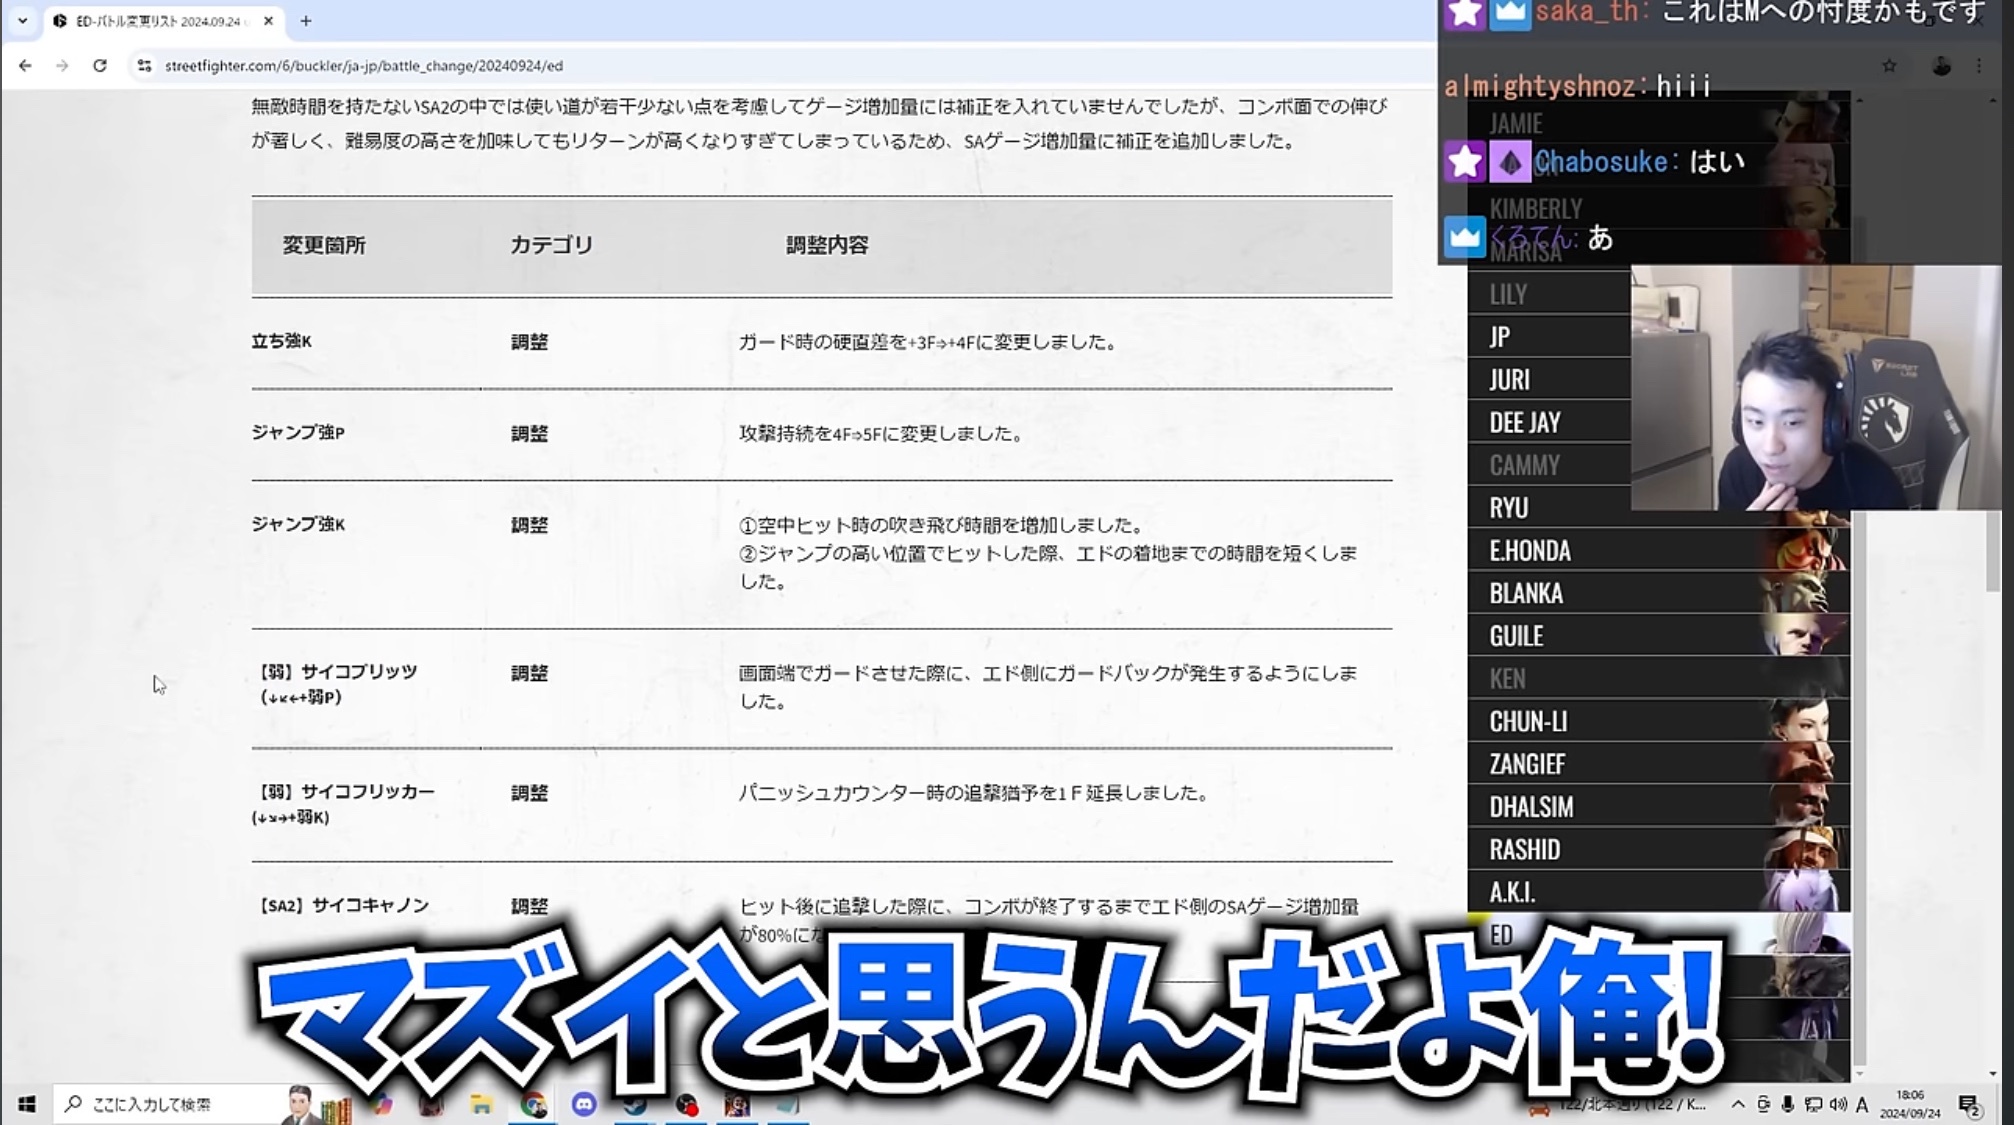Click the text ガード時の硬直差を+3F⇒+4Fに変更しました。
Viewport: 2014px width, 1125px height.
[x=928, y=342]
